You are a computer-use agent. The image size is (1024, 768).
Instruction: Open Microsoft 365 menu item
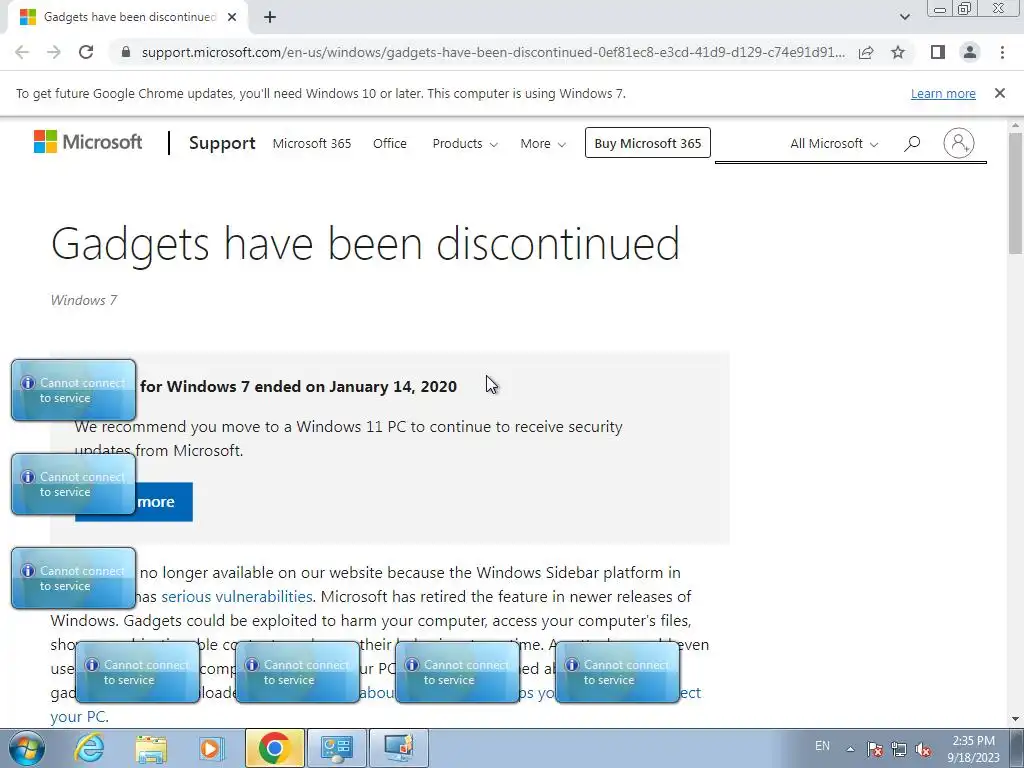click(312, 144)
